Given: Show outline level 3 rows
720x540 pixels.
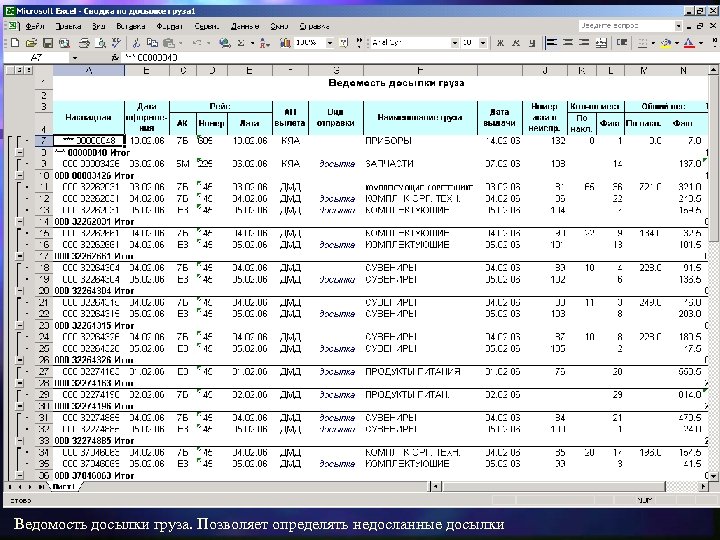Looking at the screenshot, I should (29, 70).
